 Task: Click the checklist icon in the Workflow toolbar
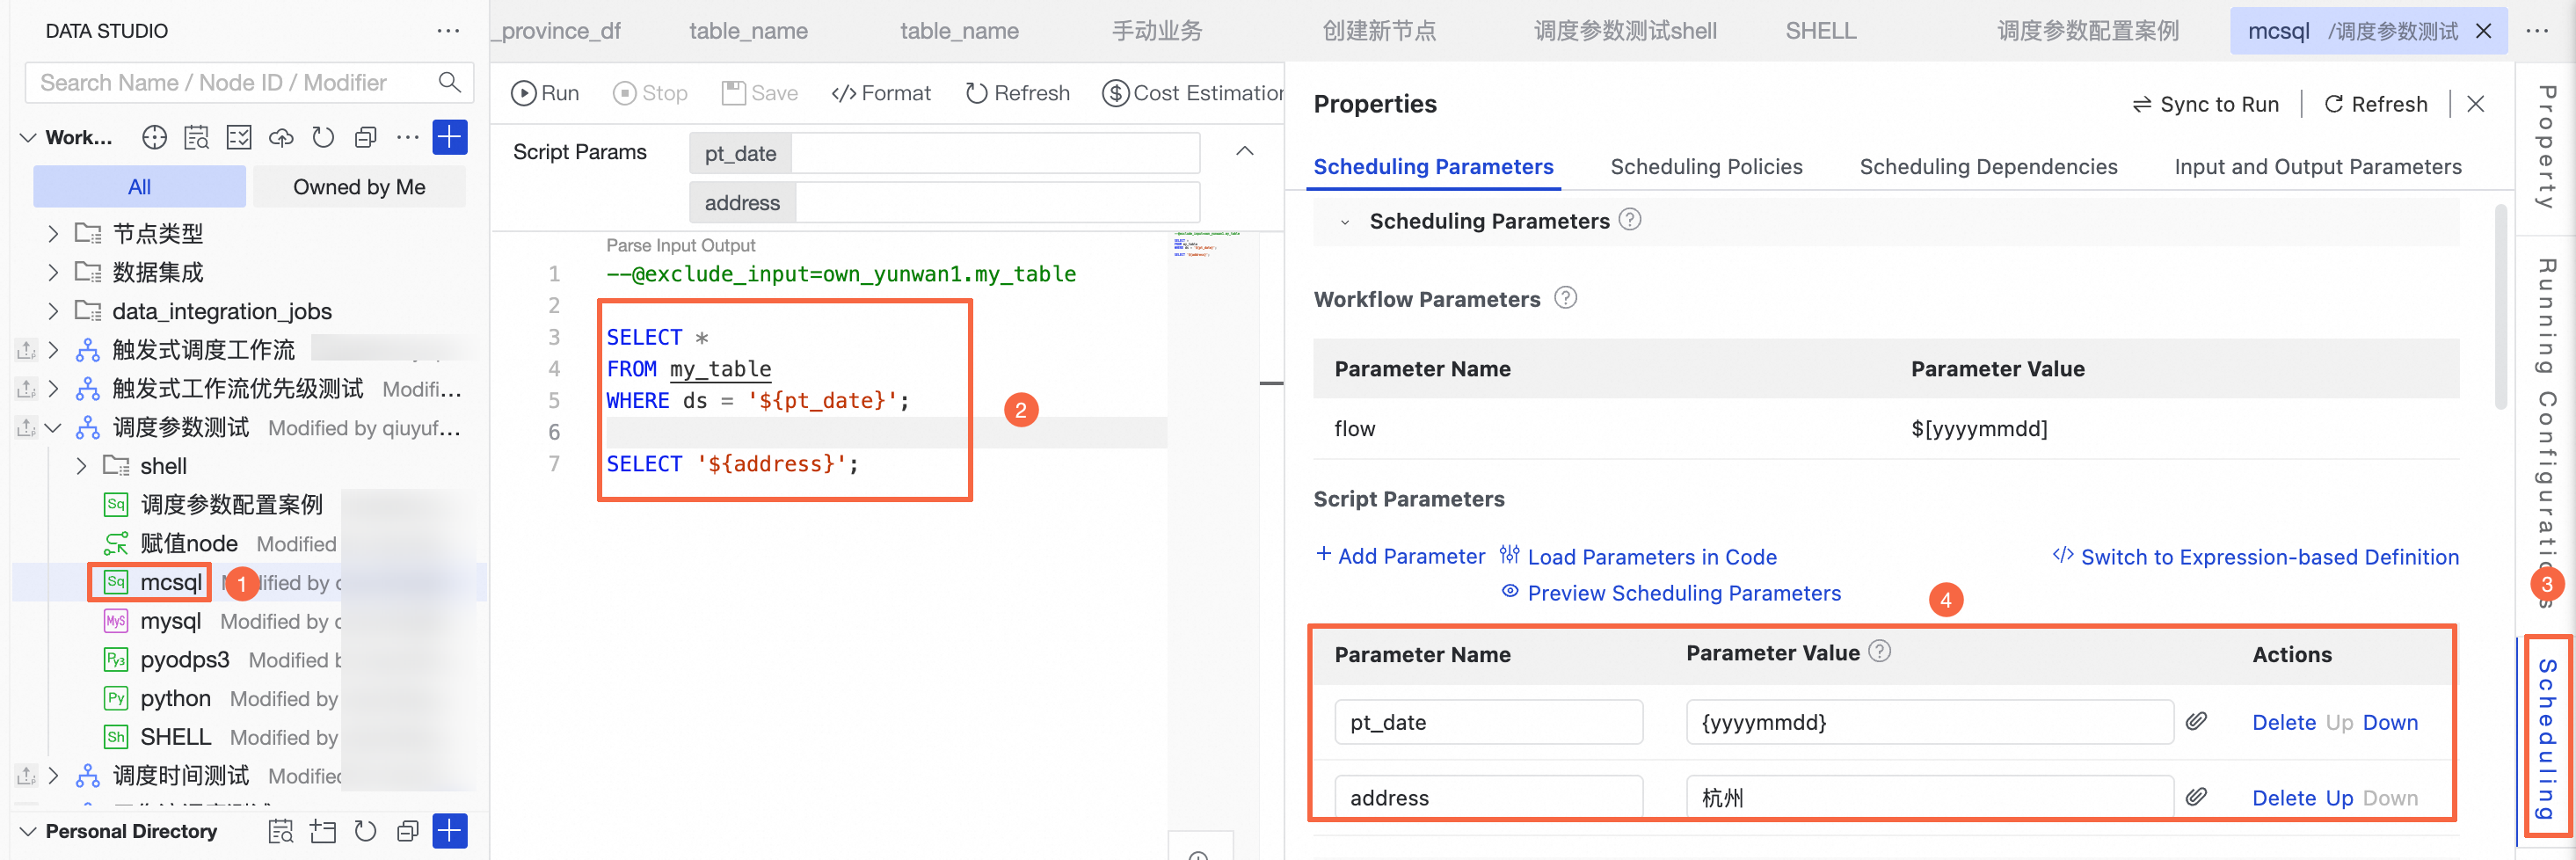click(x=239, y=137)
